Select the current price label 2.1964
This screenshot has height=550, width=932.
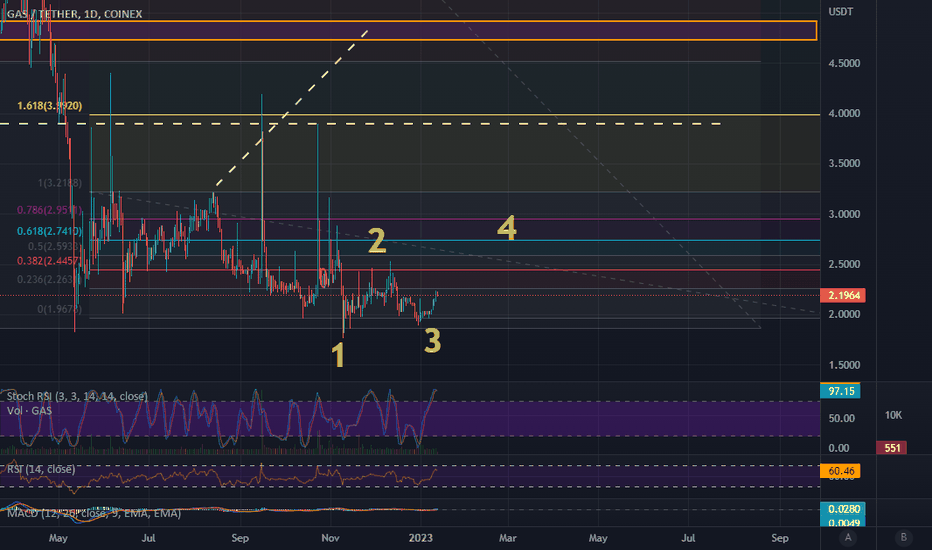[842, 296]
